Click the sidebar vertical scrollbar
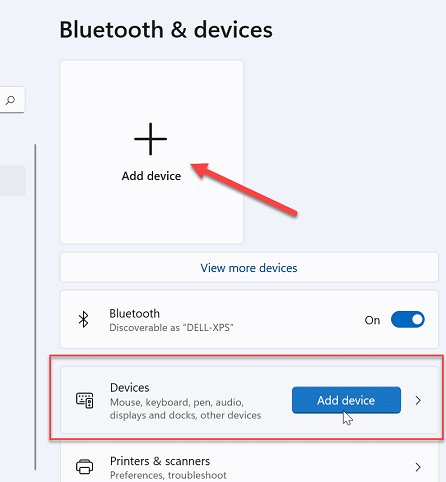 click(x=35, y=307)
